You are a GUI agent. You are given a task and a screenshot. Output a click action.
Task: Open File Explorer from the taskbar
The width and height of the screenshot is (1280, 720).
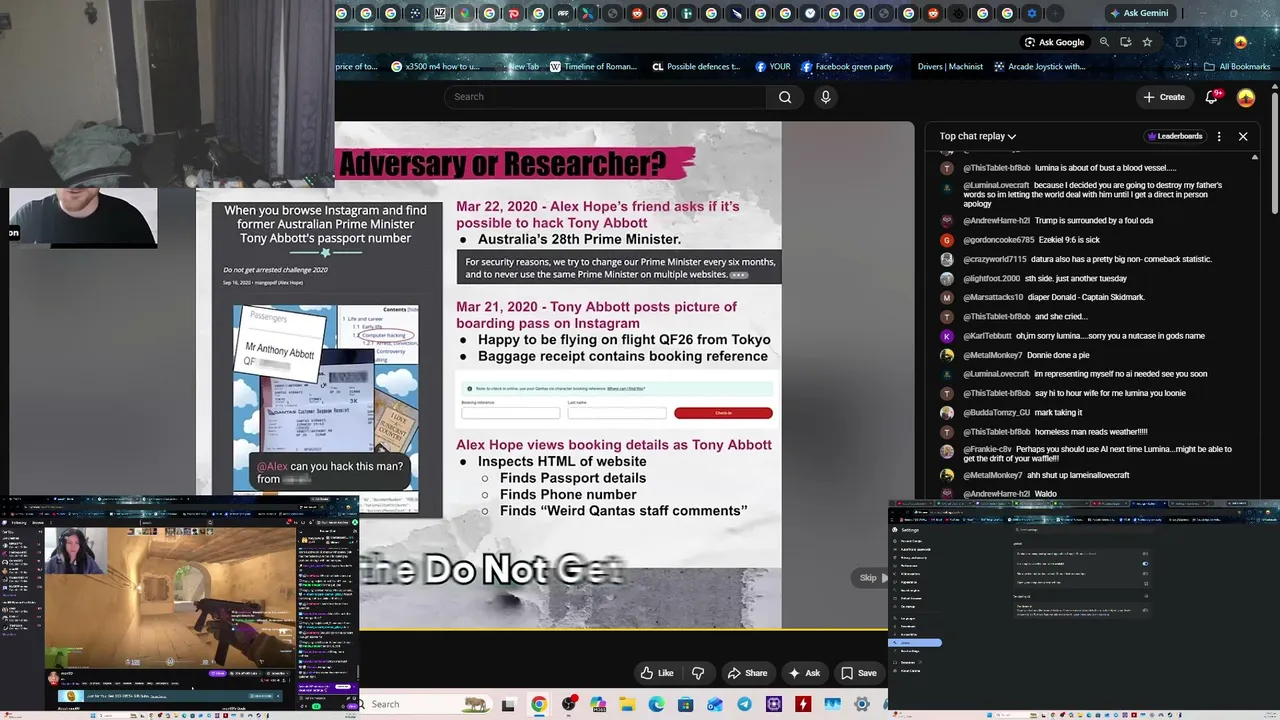coord(627,704)
